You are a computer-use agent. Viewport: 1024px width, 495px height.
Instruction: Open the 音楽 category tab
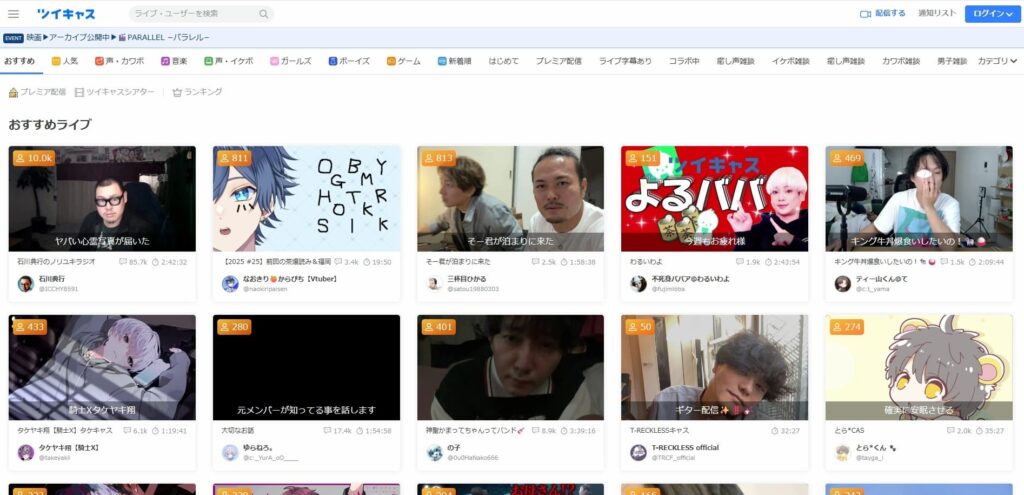tap(174, 61)
